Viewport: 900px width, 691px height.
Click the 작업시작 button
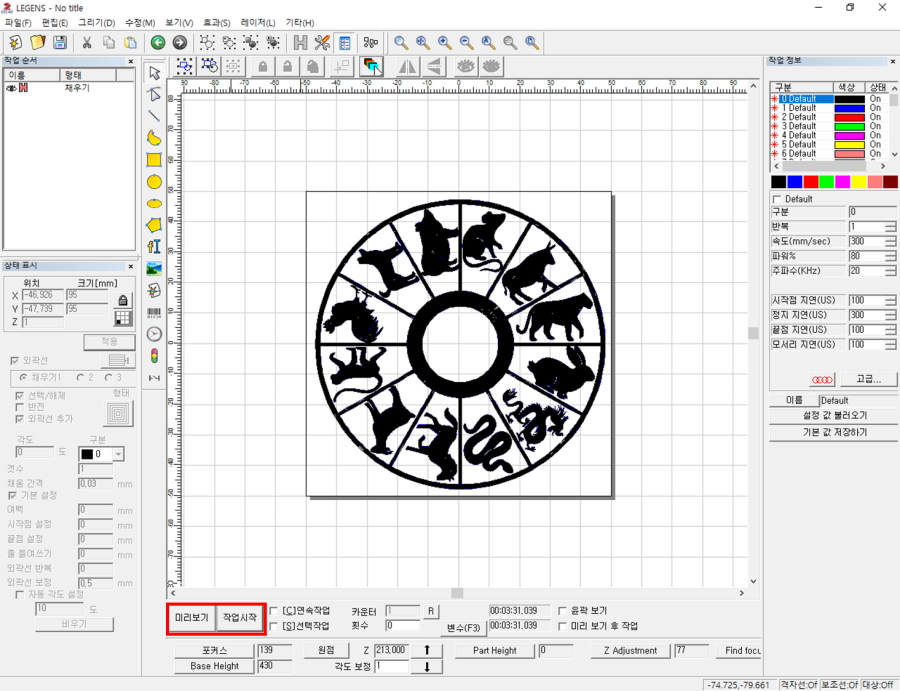click(x=240, y=618)
